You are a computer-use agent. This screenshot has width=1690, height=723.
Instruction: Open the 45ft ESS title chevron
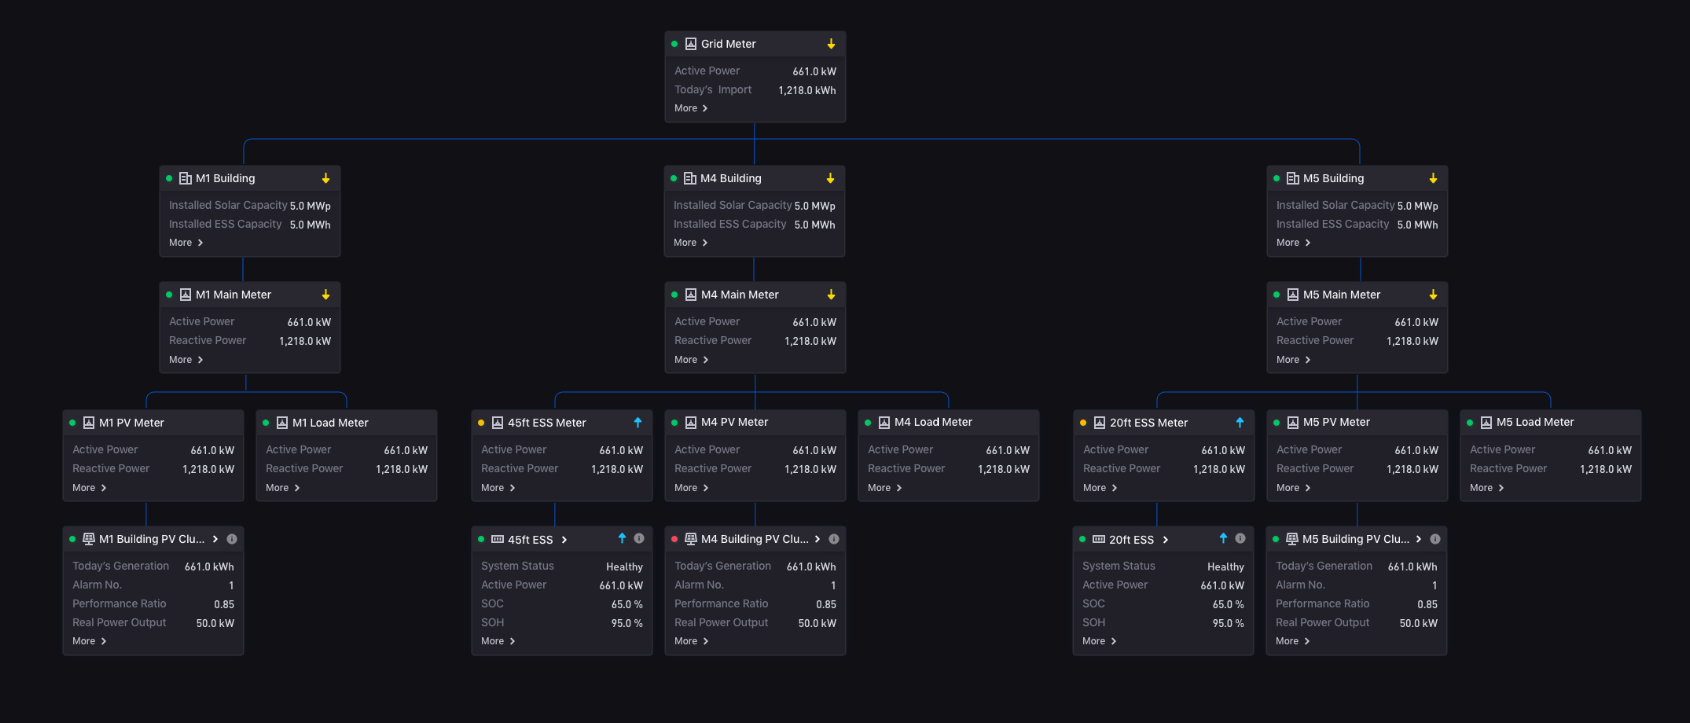(564, 540)
